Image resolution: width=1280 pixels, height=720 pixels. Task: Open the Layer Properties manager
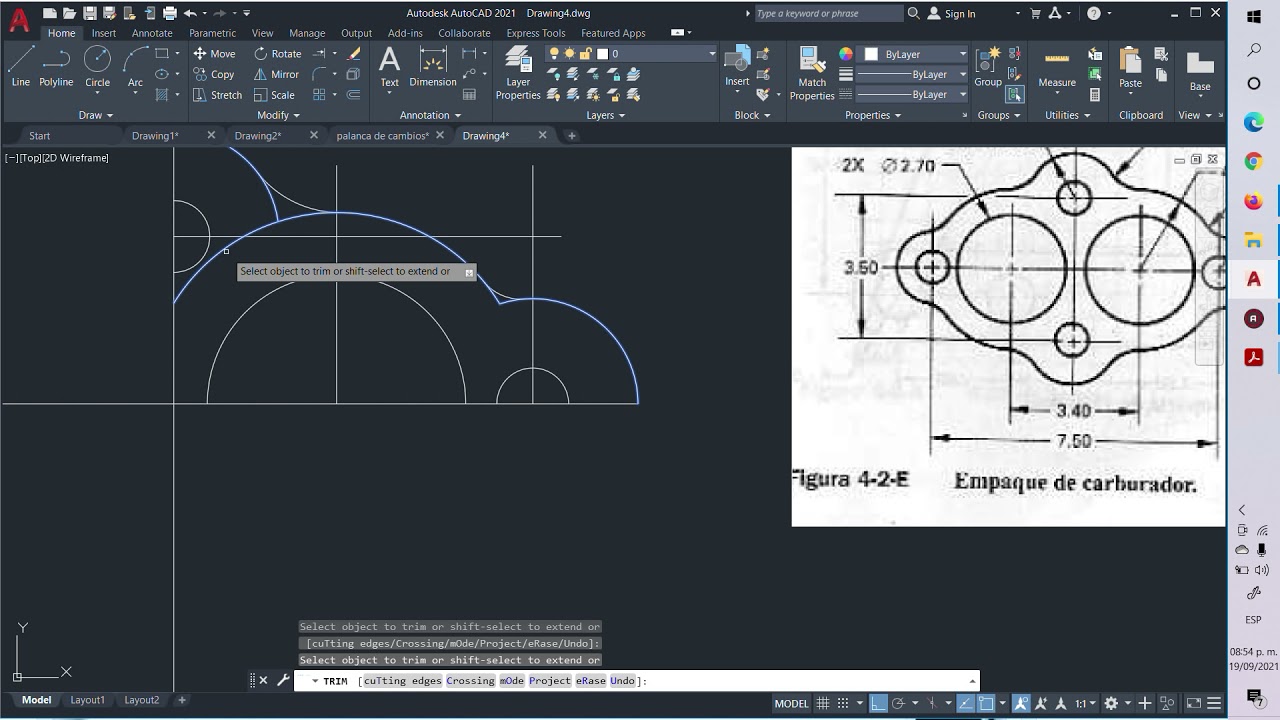pos(518,73)
